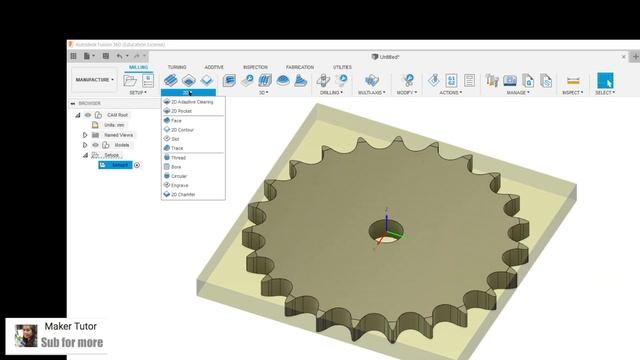
Task: Click the blue Select cursor tool
Action: (x=605, y=80)
